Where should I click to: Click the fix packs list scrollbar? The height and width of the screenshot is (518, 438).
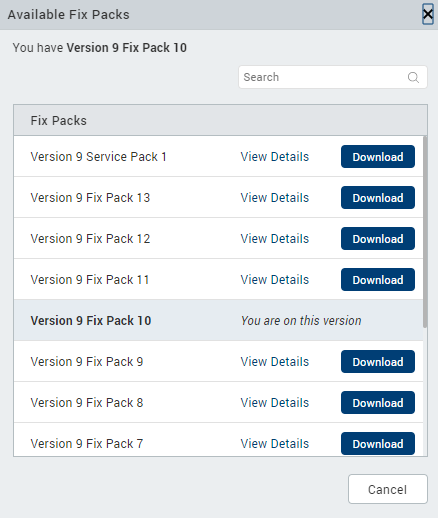(425, 232)
